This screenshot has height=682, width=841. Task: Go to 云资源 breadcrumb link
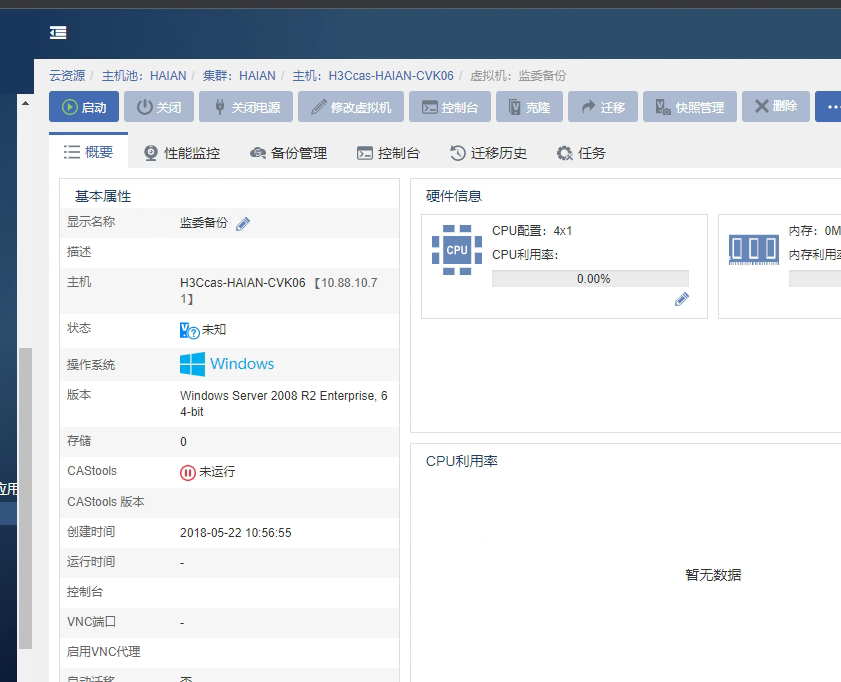(x=67, y=76)
